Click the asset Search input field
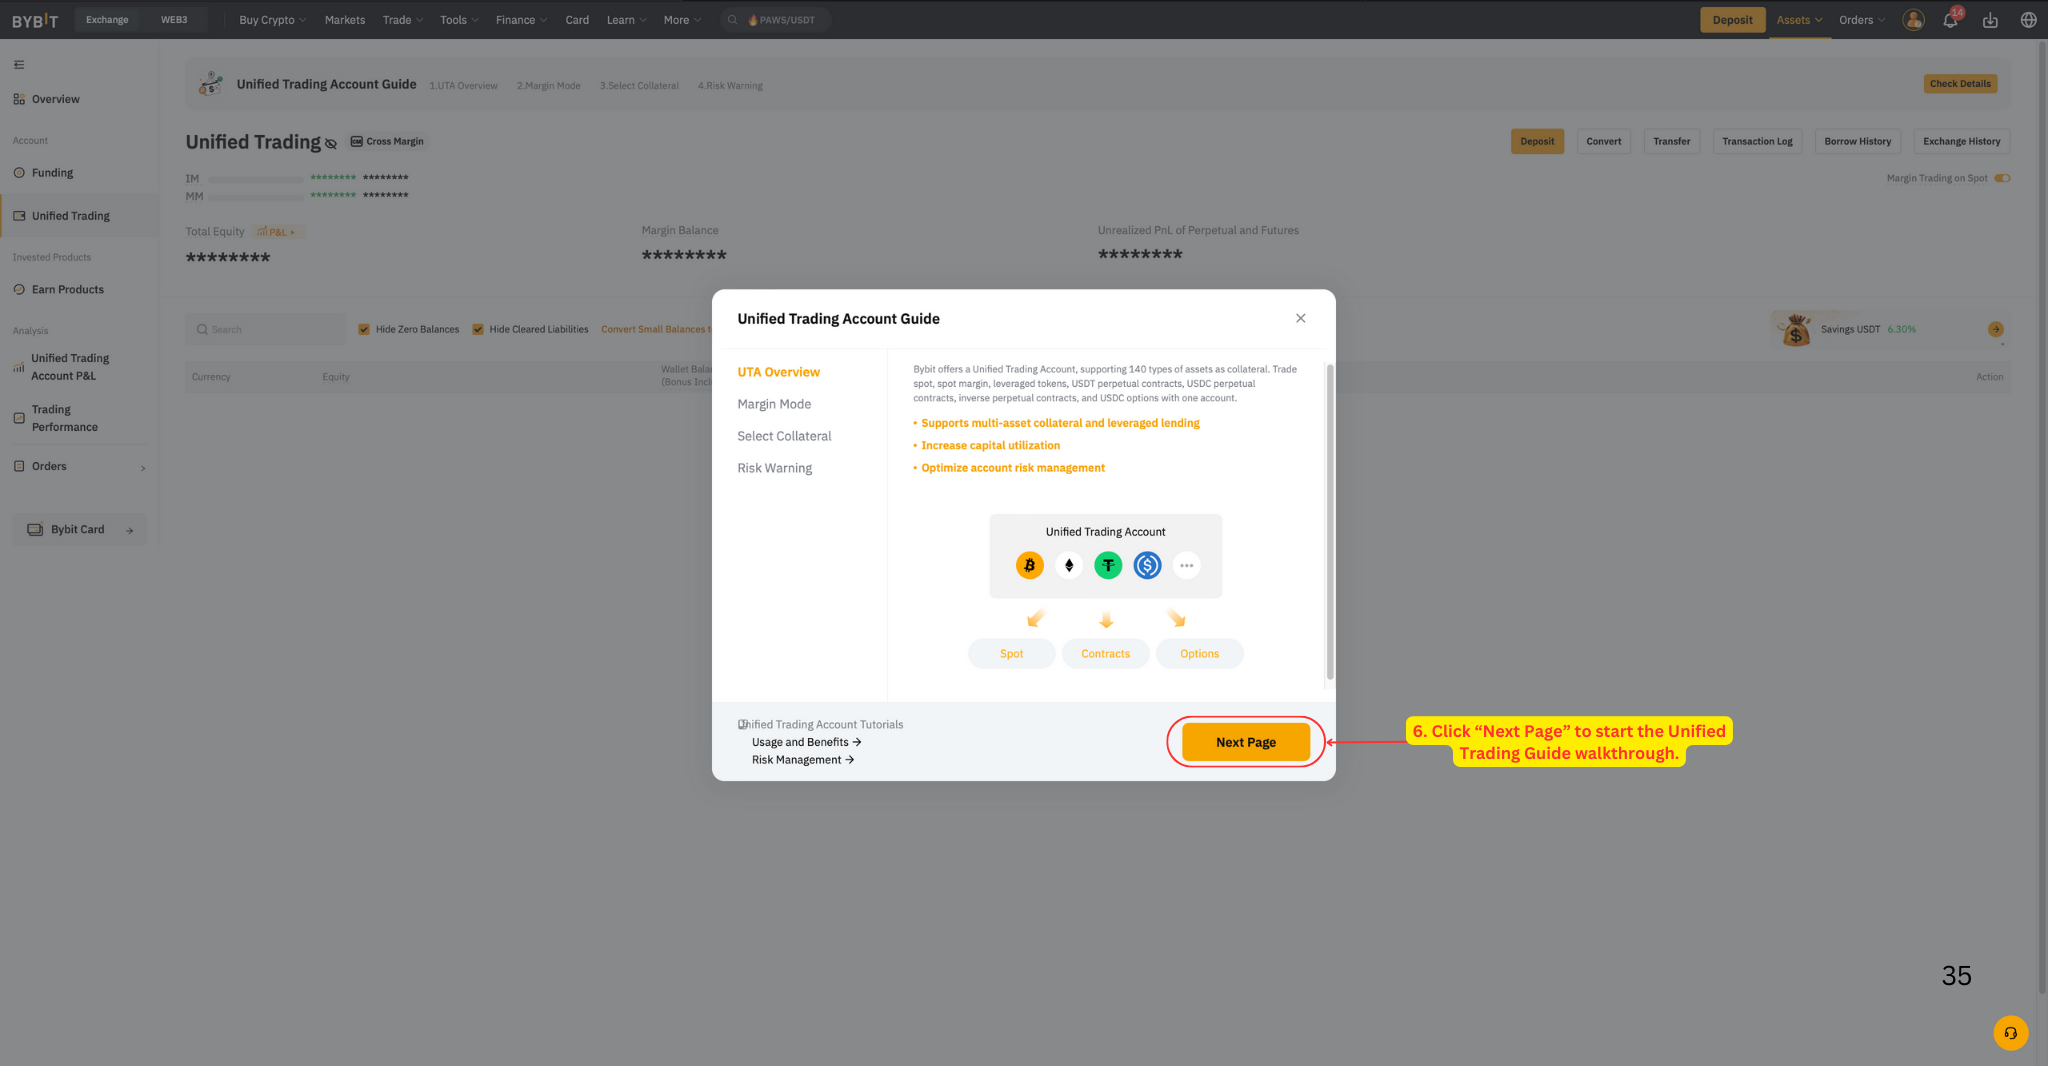2048x1066 pixels. coord(265,329)
